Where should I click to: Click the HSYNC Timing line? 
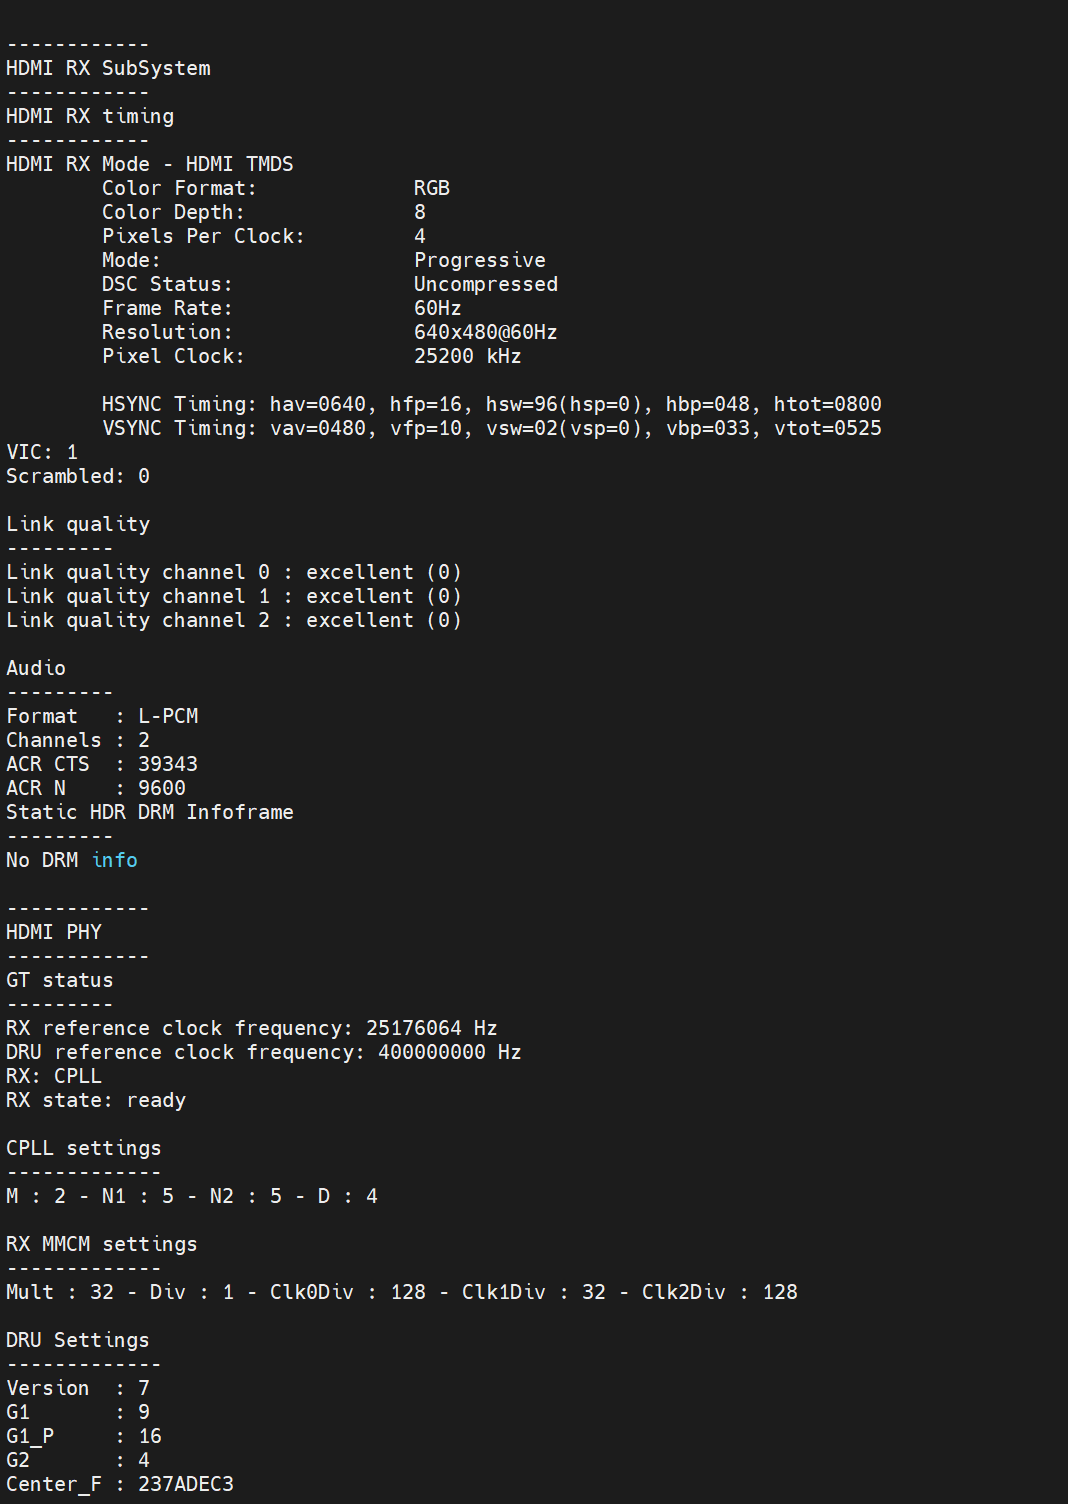click(x=491, y=404)
